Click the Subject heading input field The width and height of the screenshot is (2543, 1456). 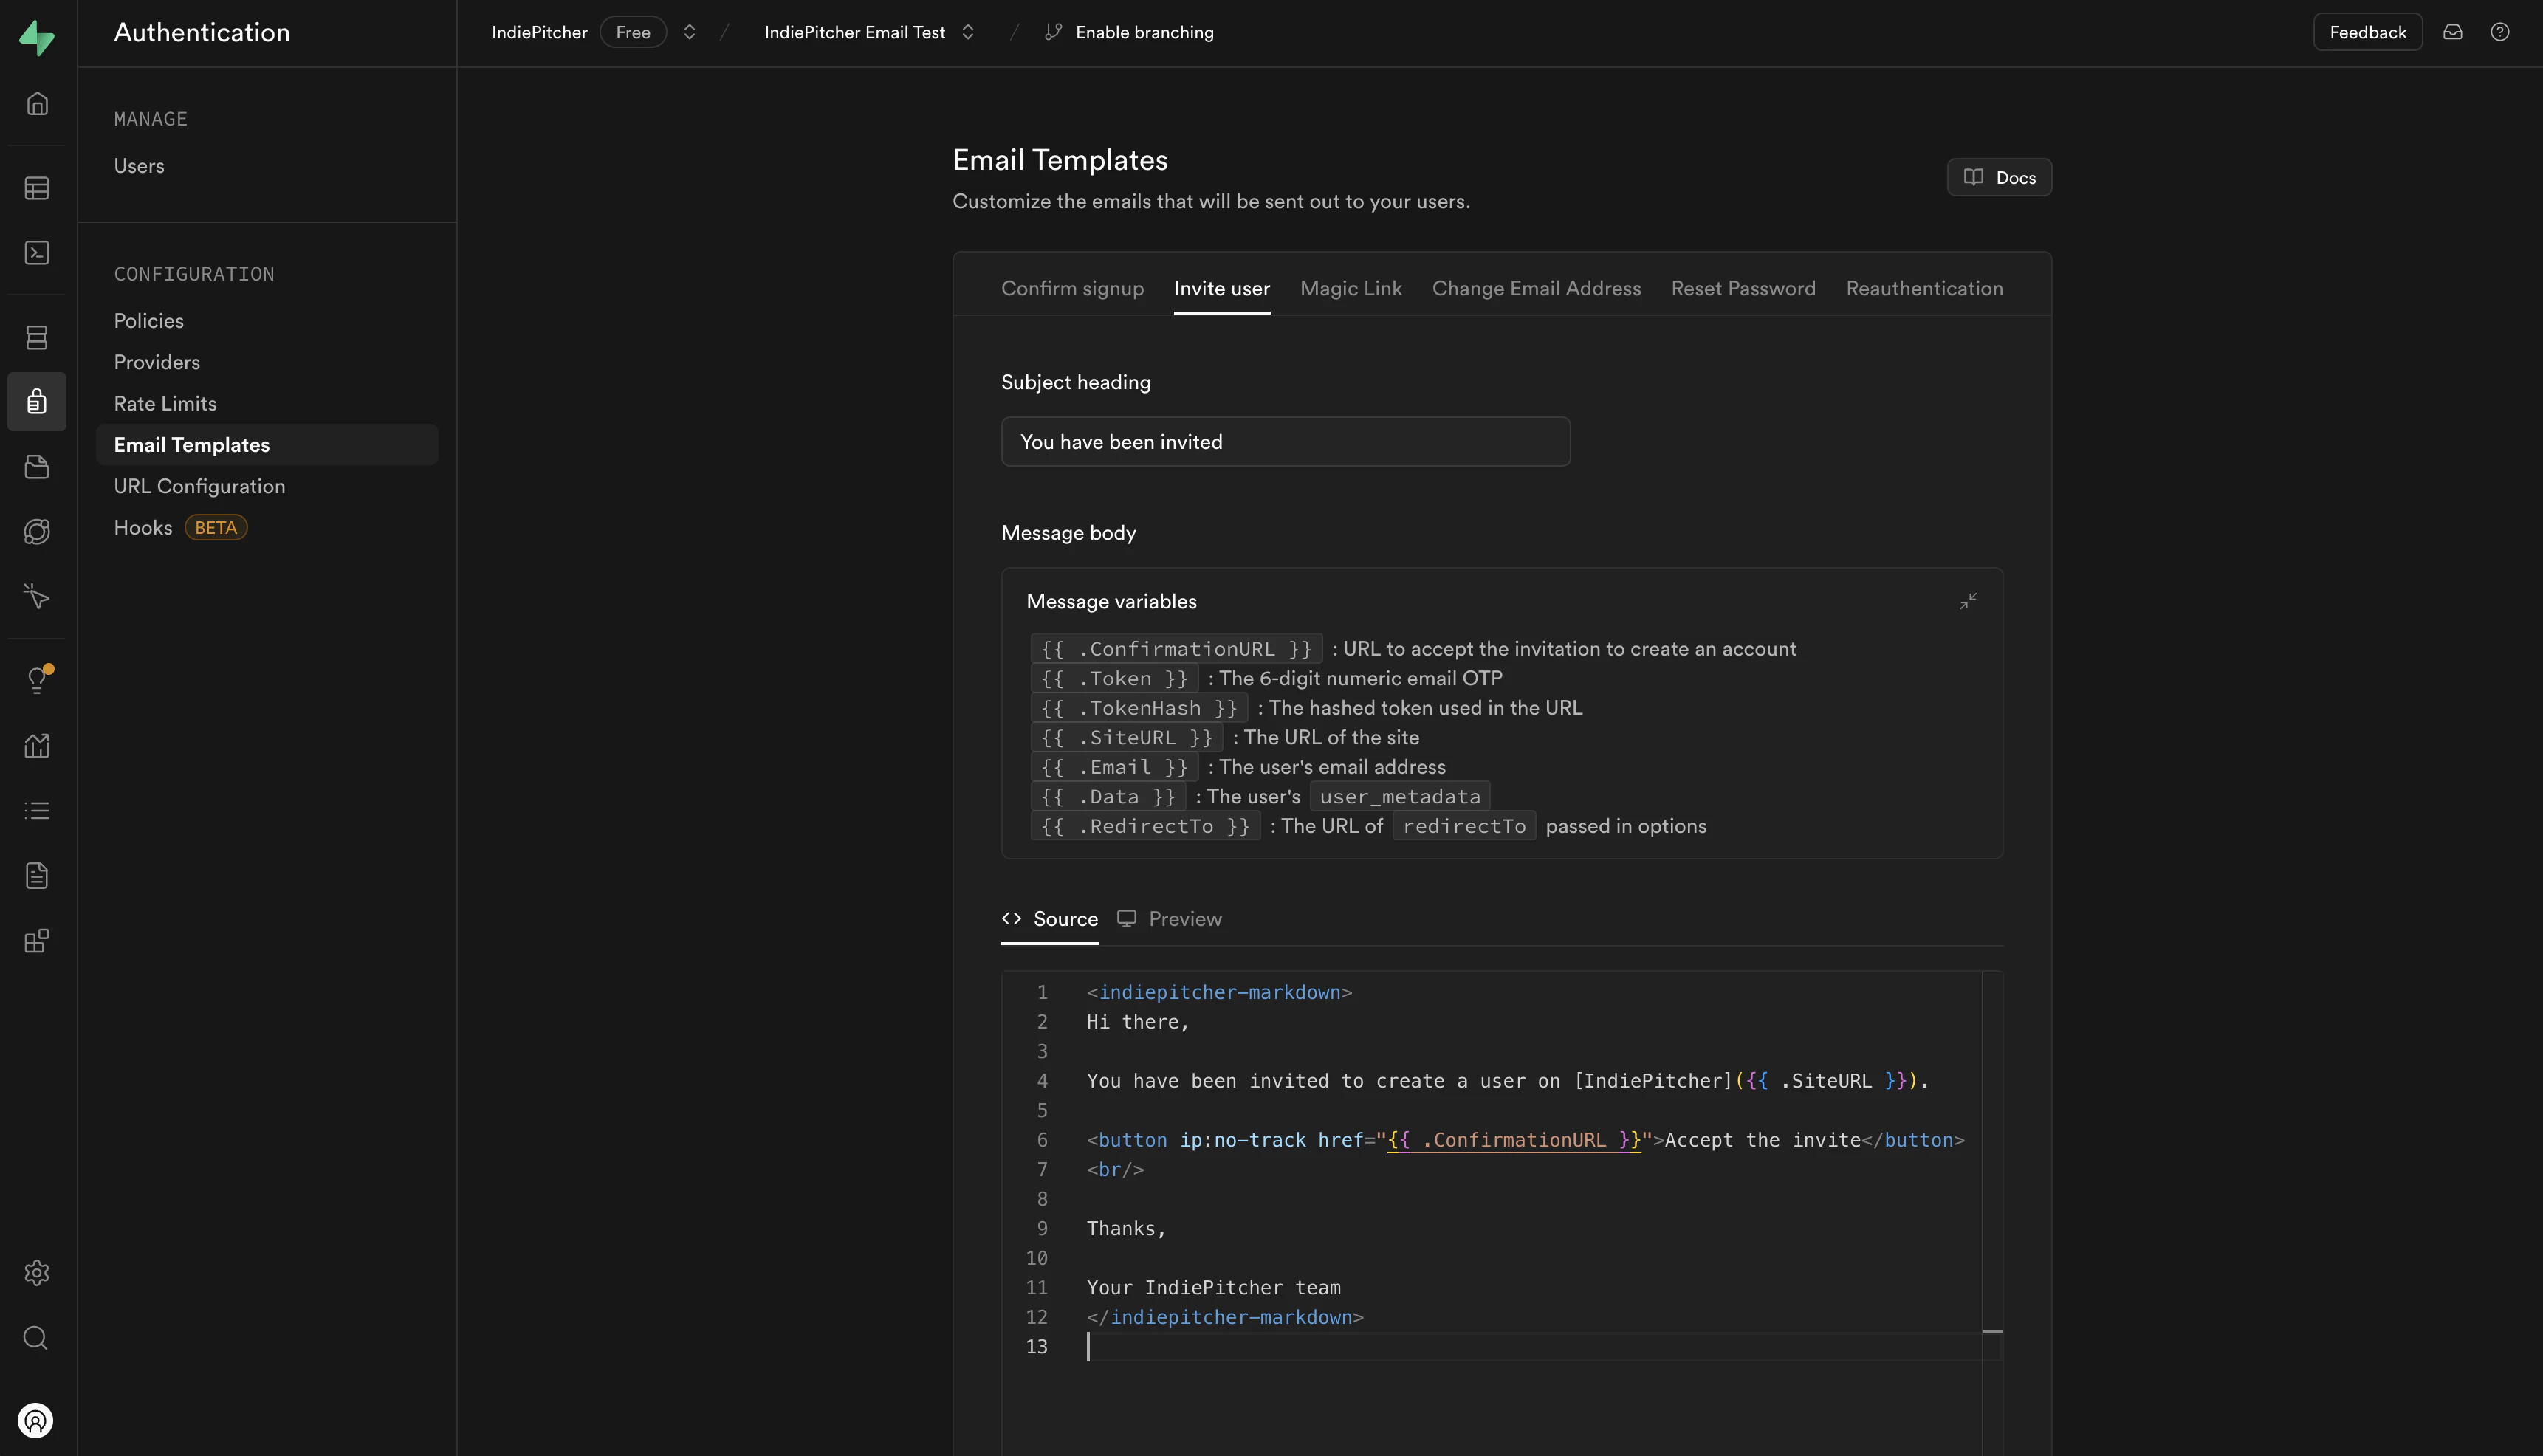[x=1285, y=441]
